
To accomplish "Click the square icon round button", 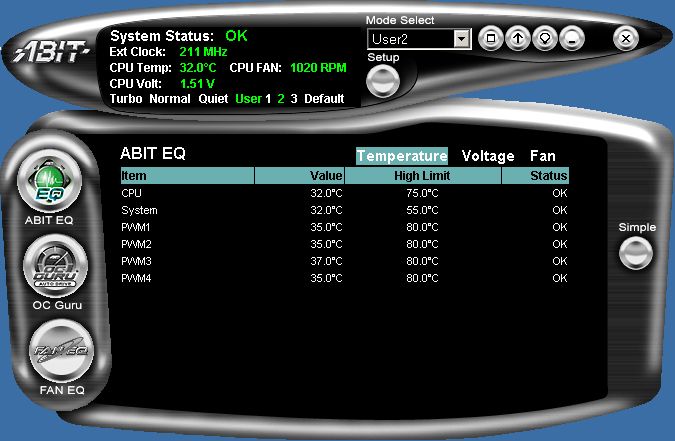I will coord(491,38).
